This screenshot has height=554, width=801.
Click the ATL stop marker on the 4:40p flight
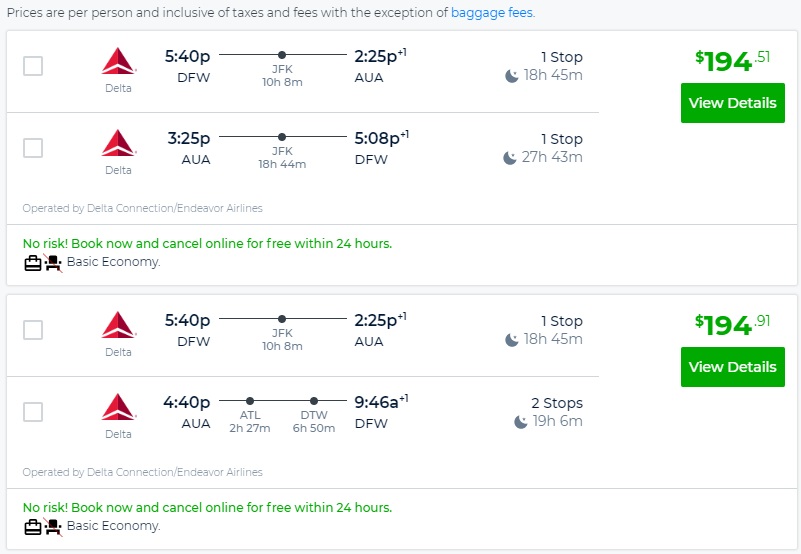(x=250, y=400)
